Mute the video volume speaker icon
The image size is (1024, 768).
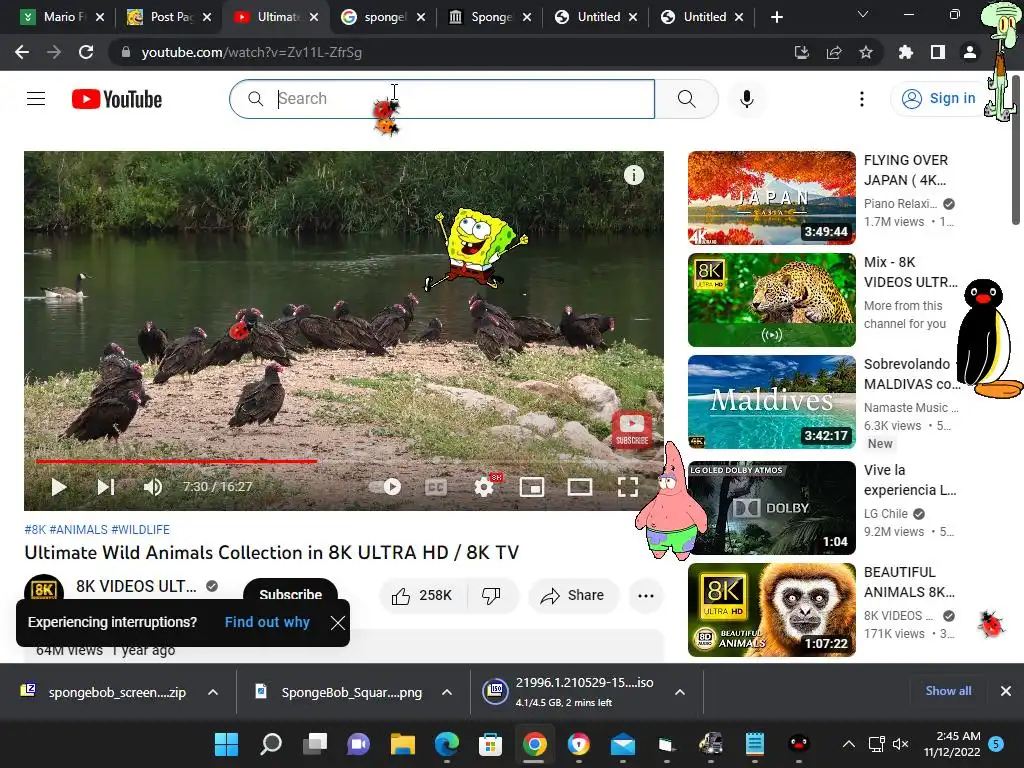pyautogui.click(x=153, y=487)
